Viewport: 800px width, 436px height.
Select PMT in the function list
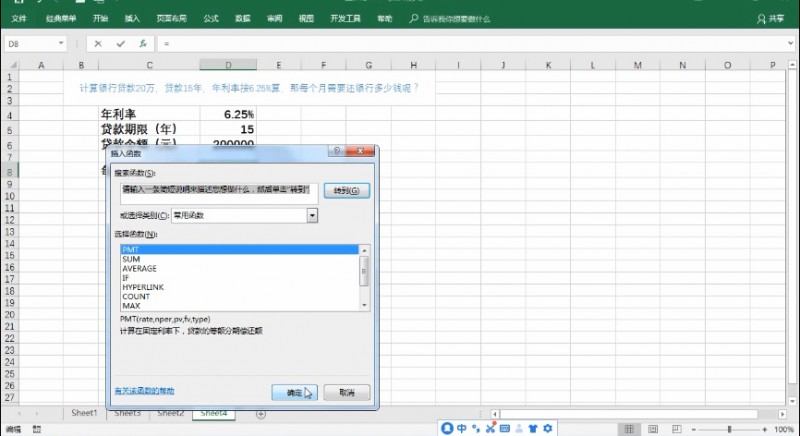[240, 250]
